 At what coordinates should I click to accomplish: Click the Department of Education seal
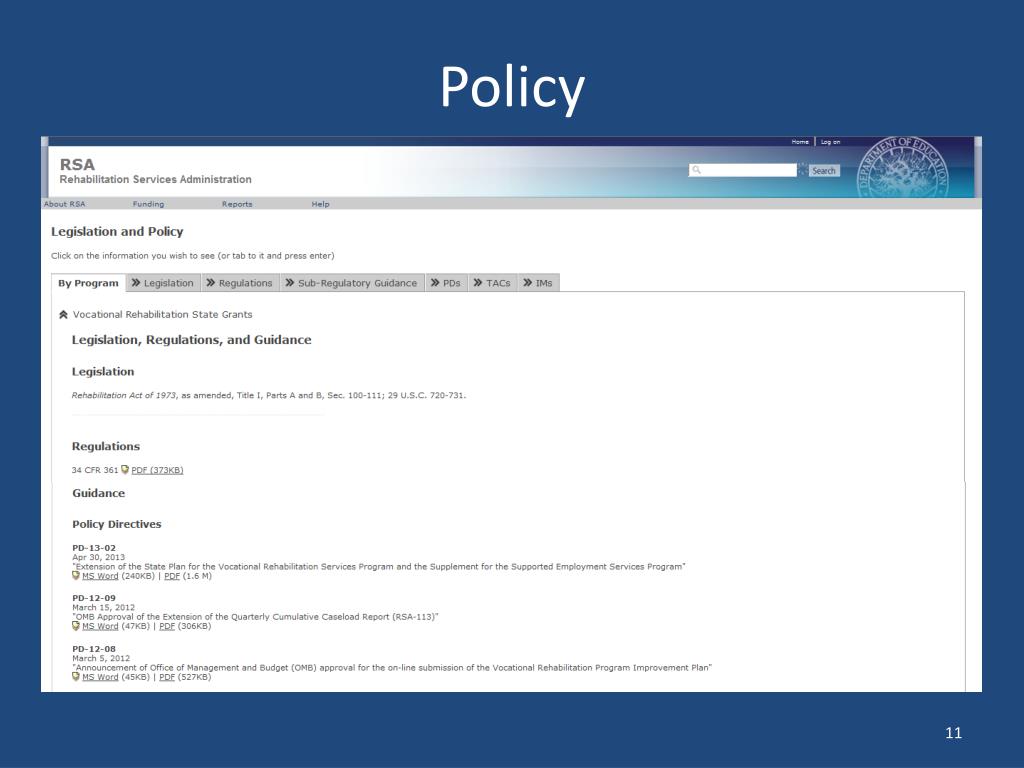coord(903,168)
